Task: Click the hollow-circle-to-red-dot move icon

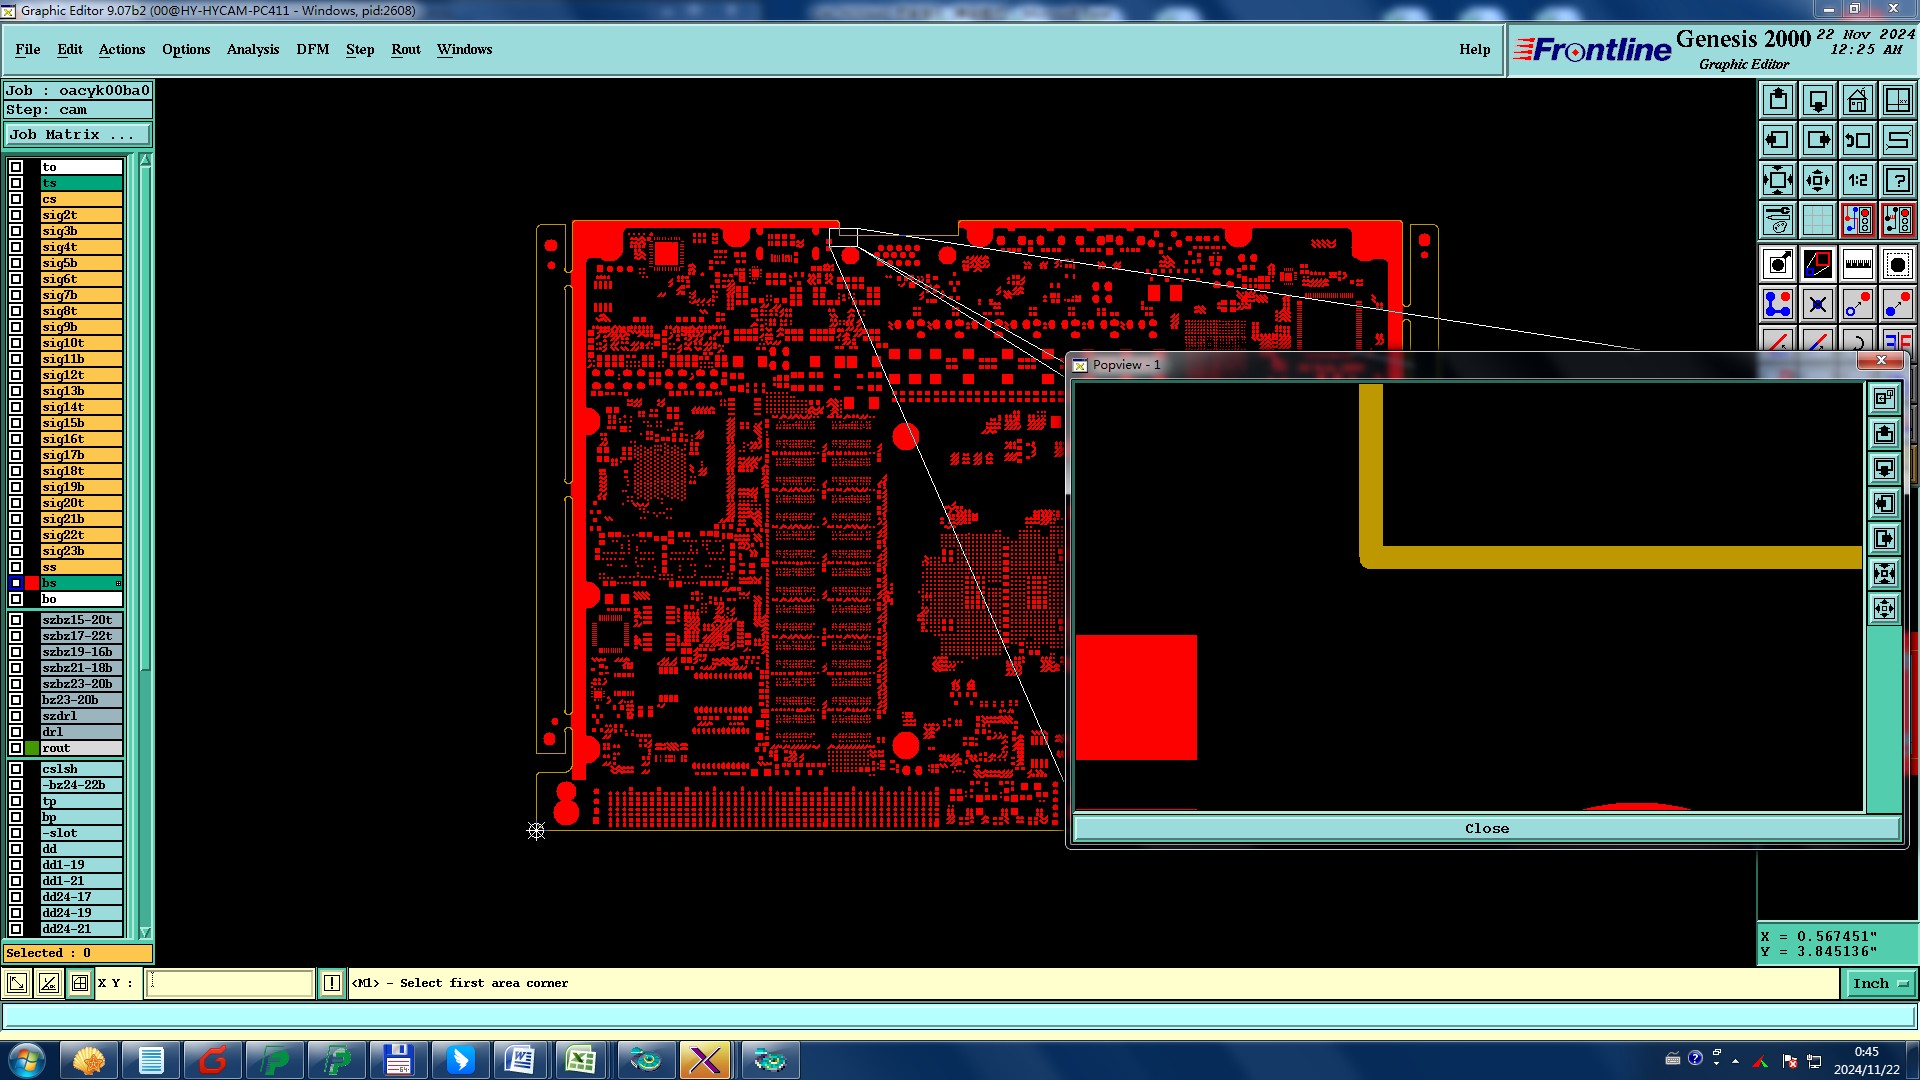Action: click(1858, 304)
